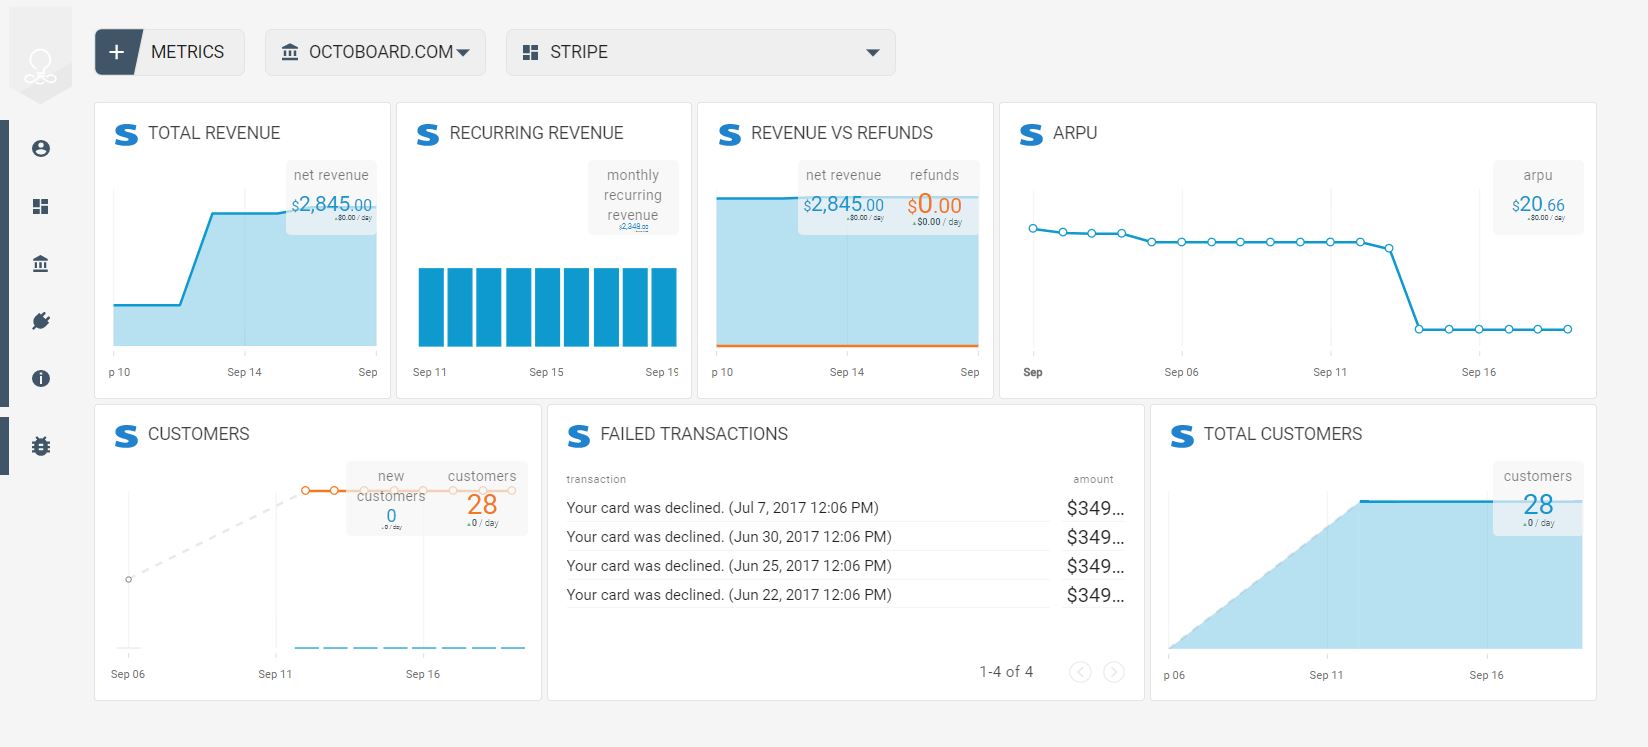This screenshot has height=747, width=1648.
Task: Click the RECURRING REVENUE widget title
Action: [536, 133]
